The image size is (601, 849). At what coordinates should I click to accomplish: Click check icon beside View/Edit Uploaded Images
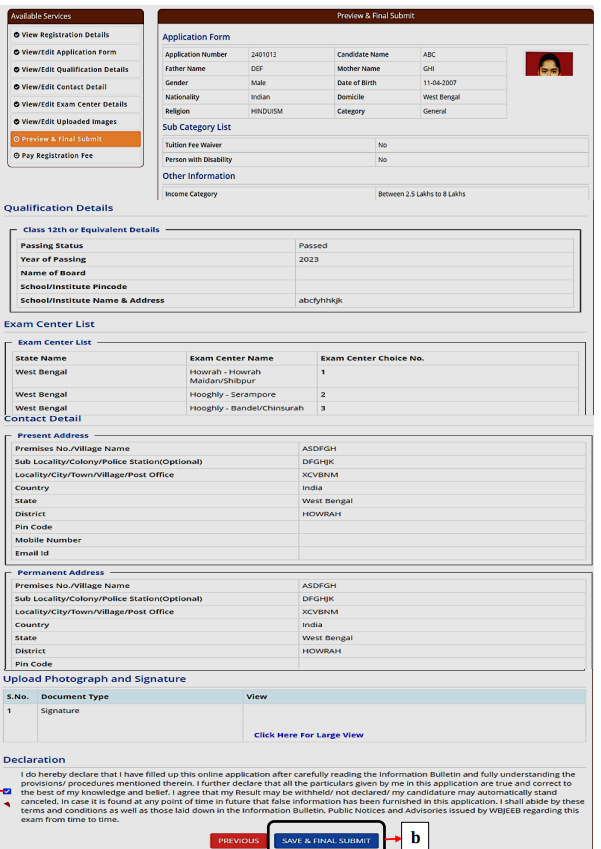point(15,121)
